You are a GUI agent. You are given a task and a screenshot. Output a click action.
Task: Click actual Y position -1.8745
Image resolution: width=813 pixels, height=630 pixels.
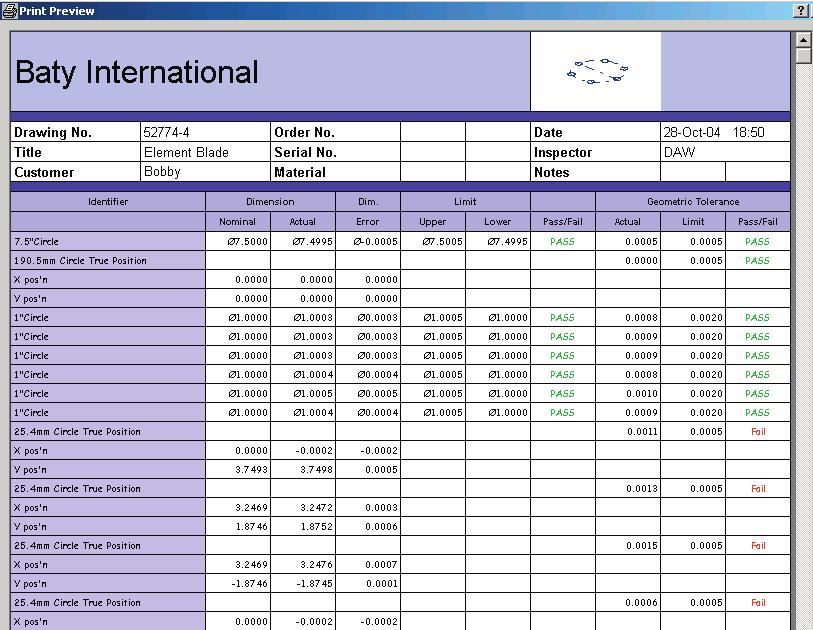click(x=315, y=584)
